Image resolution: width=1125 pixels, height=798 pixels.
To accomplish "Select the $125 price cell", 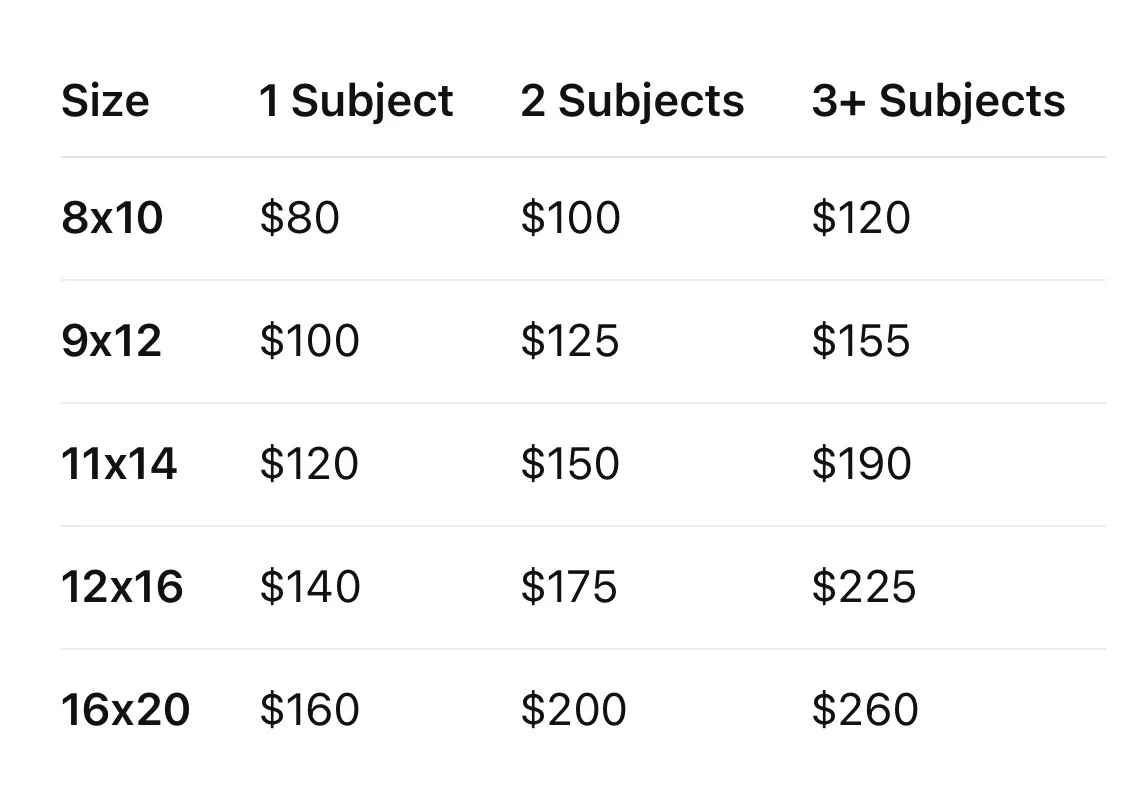I will click(x=570, y=340).
